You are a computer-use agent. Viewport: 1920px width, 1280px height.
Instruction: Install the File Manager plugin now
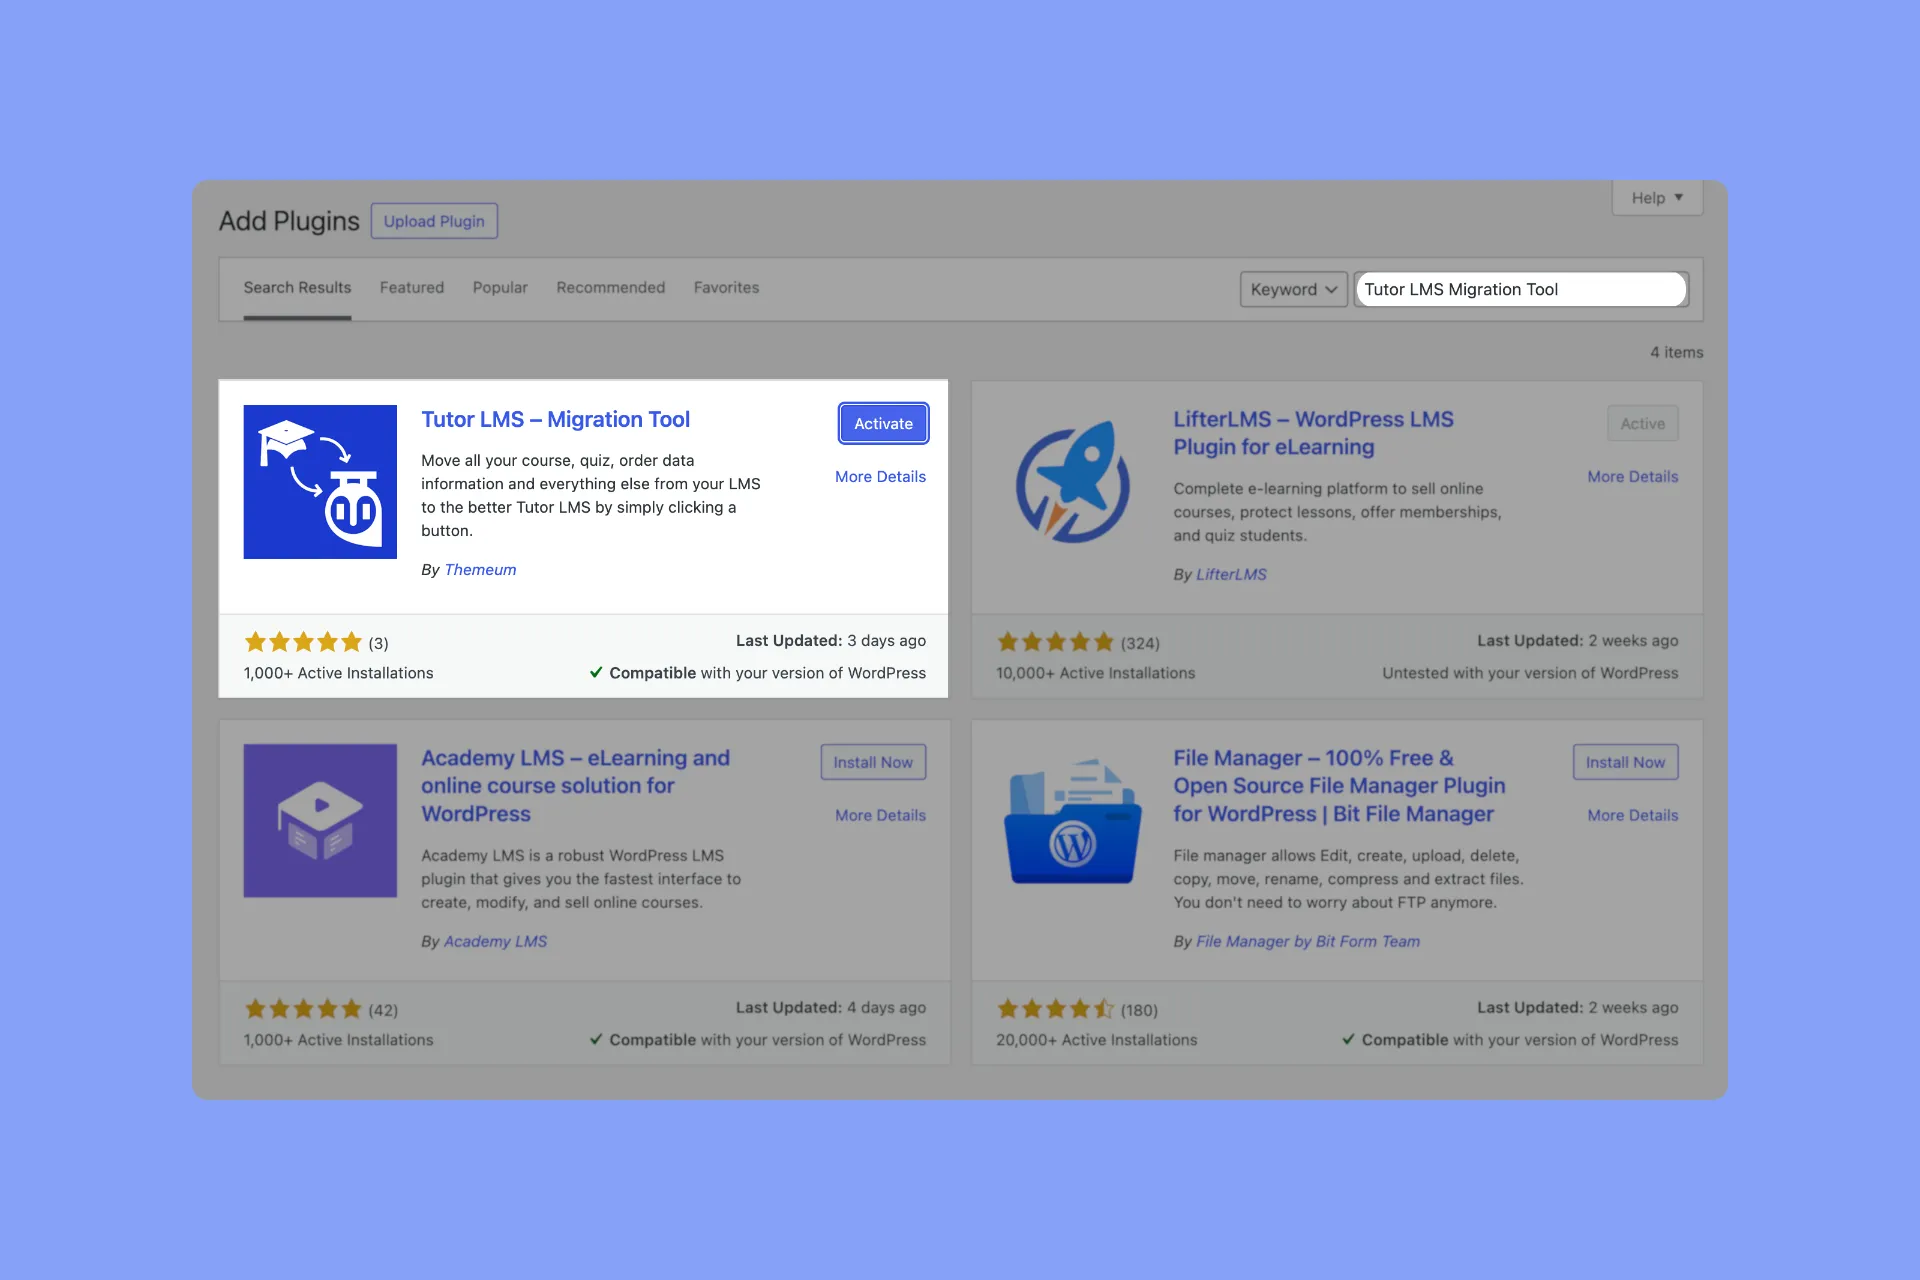tap(1625, 762)
